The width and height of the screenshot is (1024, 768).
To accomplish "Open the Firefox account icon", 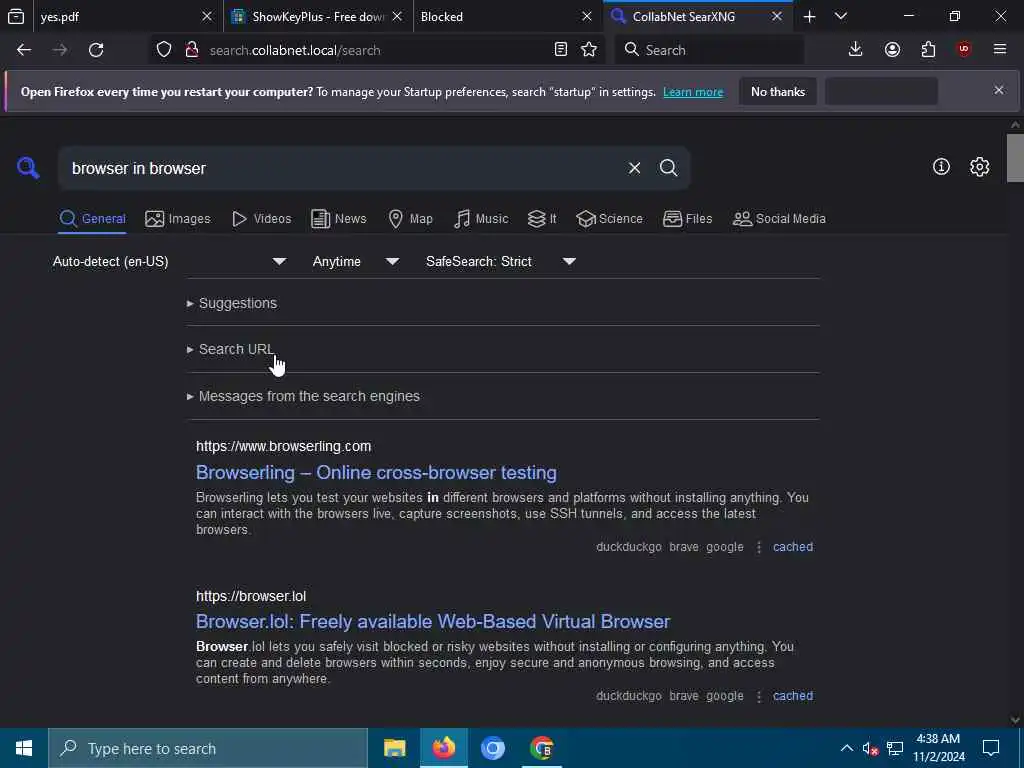I will (x=892, y=50).
